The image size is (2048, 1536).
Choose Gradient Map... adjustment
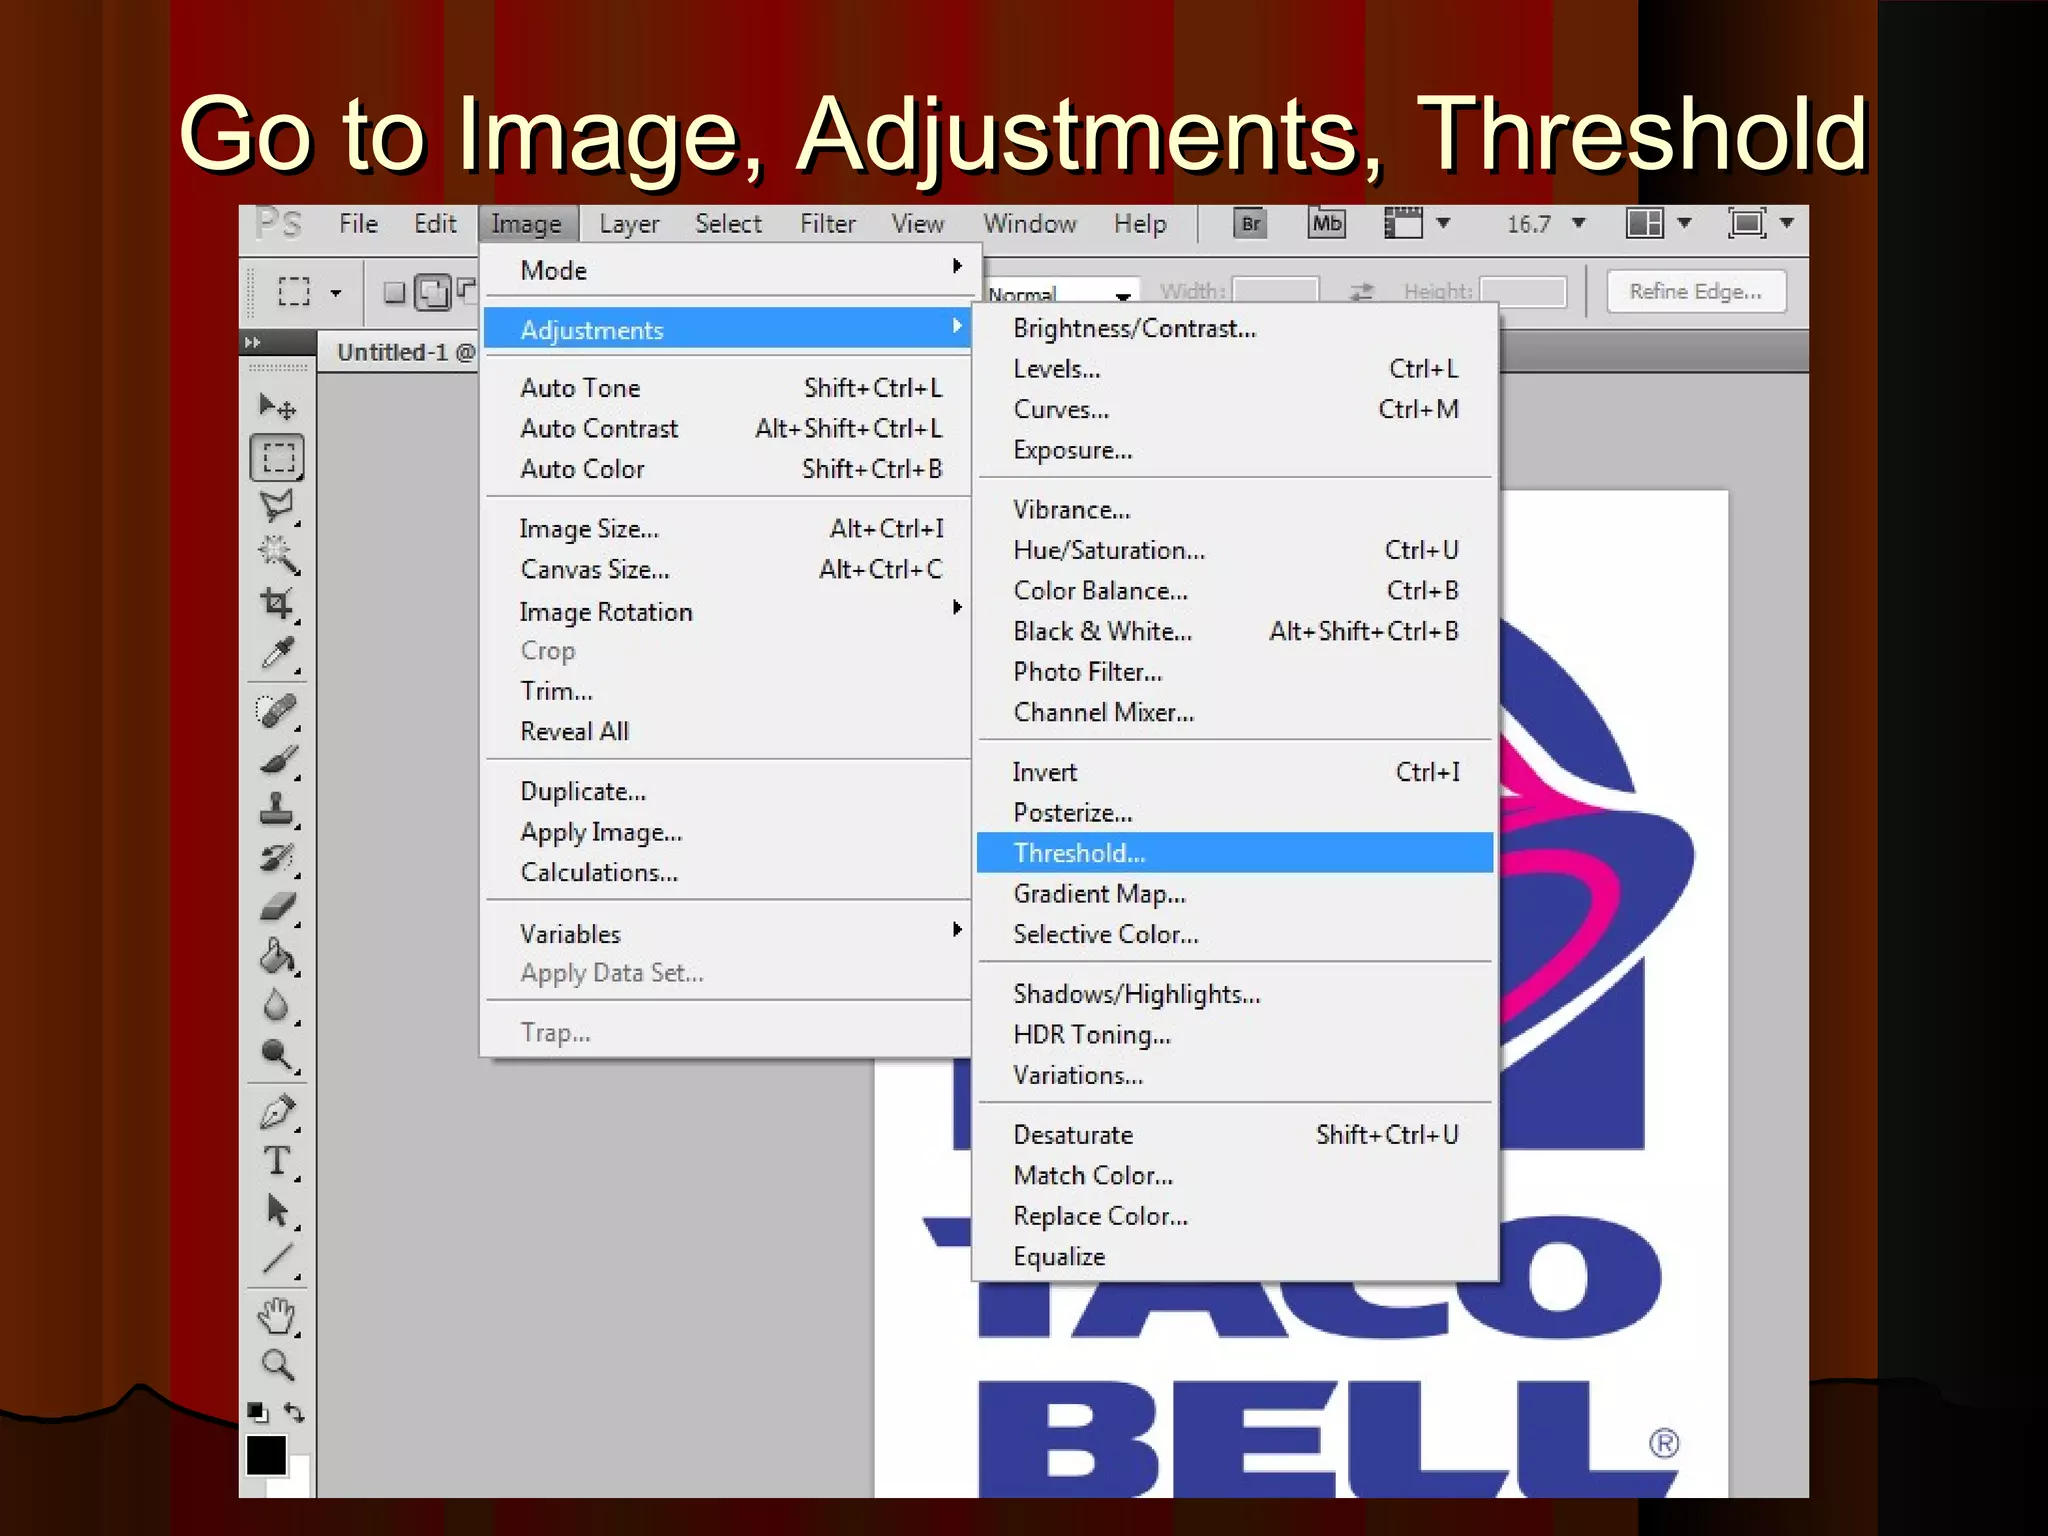(x=1234, y=893)
